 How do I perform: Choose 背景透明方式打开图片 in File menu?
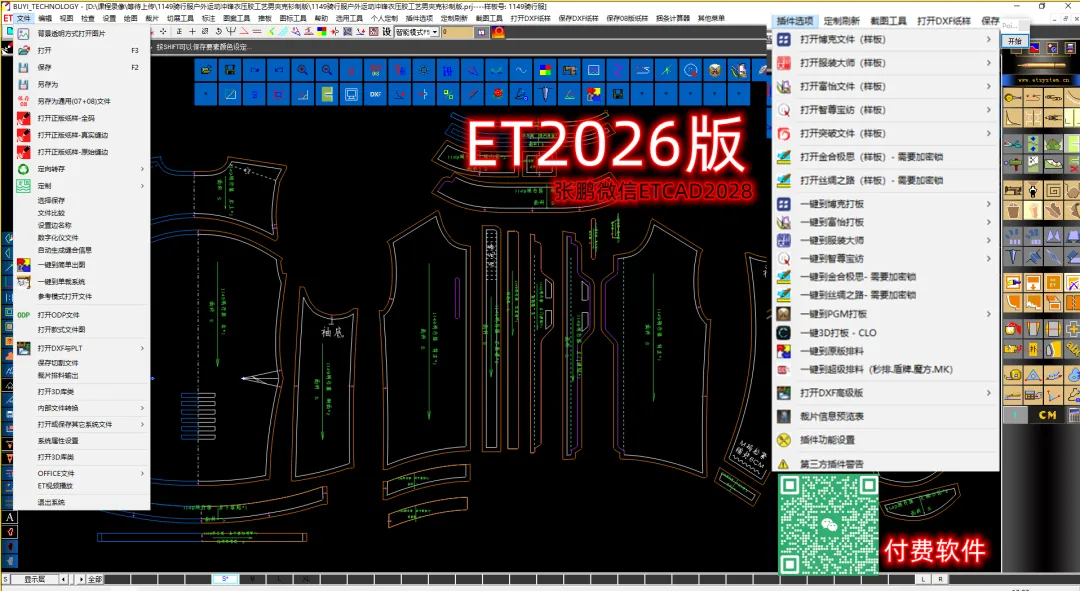click(x=72, y=33)
